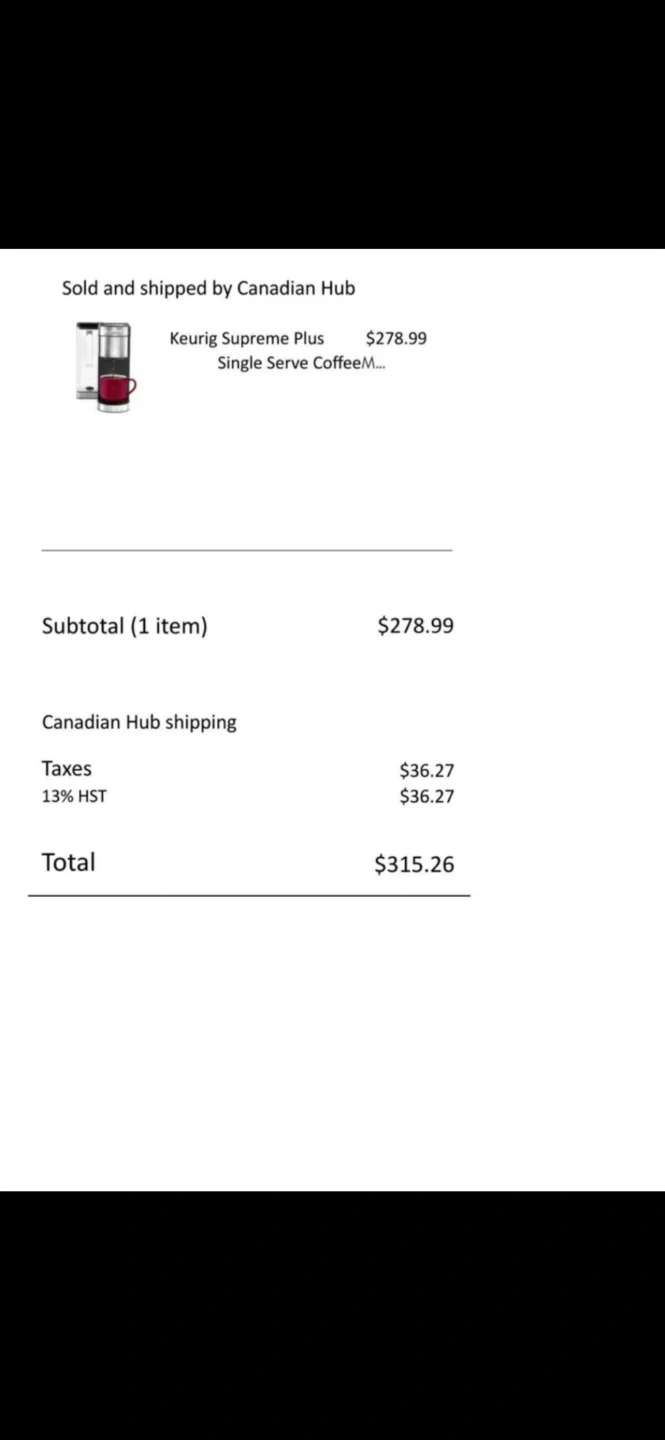
Task: Click the truncated Single Serve CoffeeM... text
Action: (301, 363)
